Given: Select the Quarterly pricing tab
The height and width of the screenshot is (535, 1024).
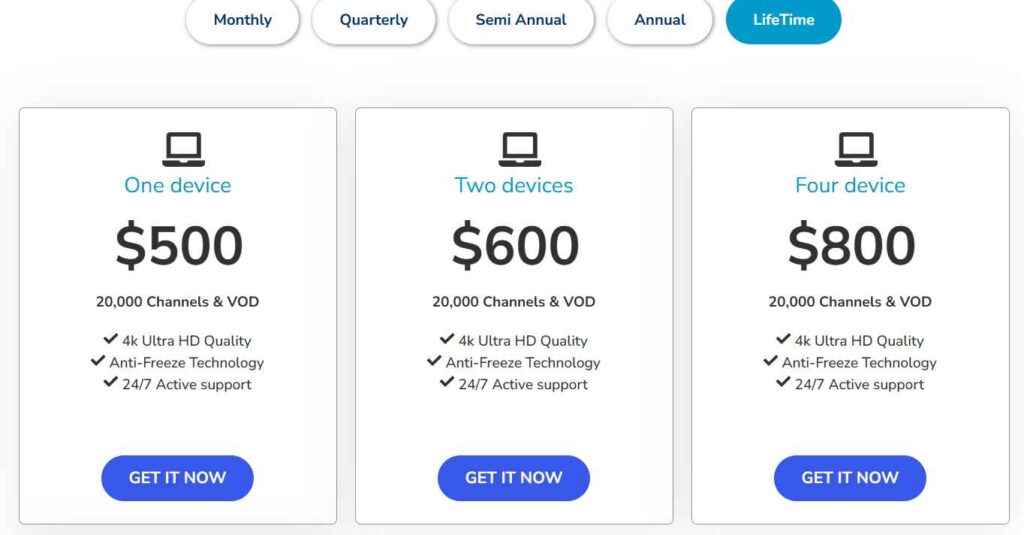Looking at the screenshot, I should pos(373,20).
